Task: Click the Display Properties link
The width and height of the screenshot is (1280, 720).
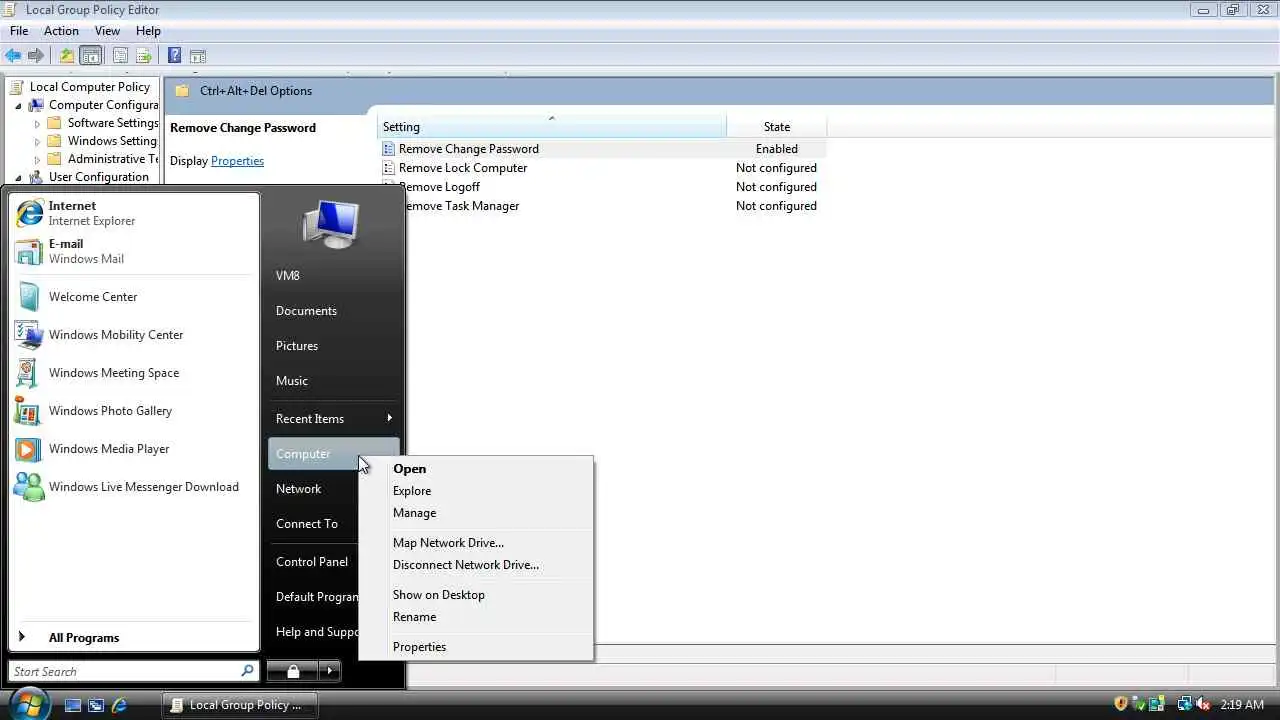Action: [x=237, y=161]
